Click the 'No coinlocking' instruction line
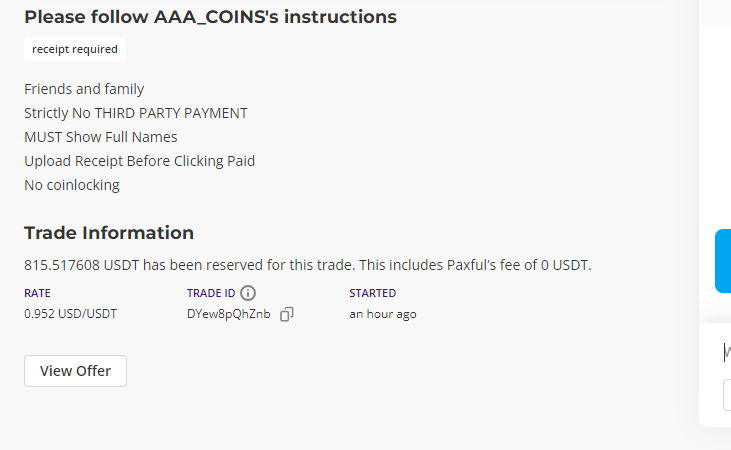731x450 pixels. pos(72,185)
